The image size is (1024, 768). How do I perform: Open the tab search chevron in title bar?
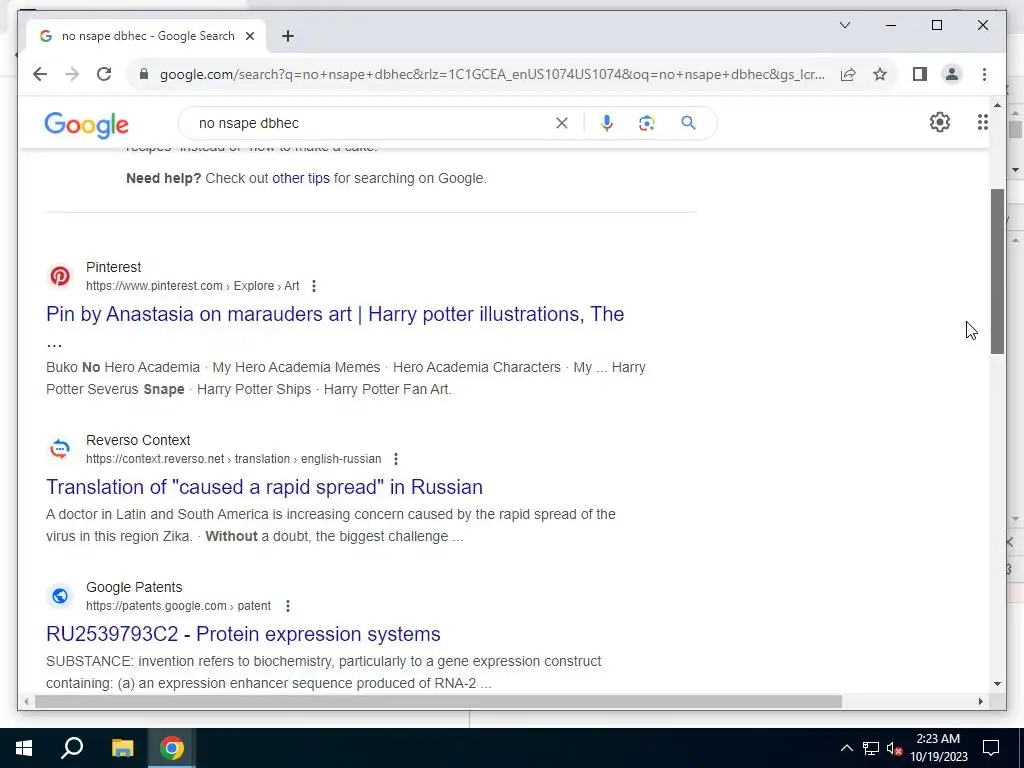(x=844, y=25)
